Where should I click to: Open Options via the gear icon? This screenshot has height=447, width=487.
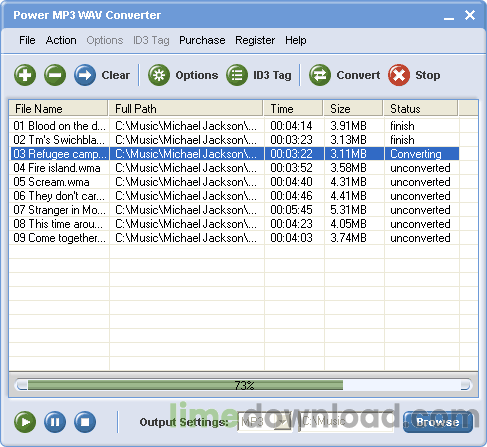pyautogui.click(x=159, y=75)
